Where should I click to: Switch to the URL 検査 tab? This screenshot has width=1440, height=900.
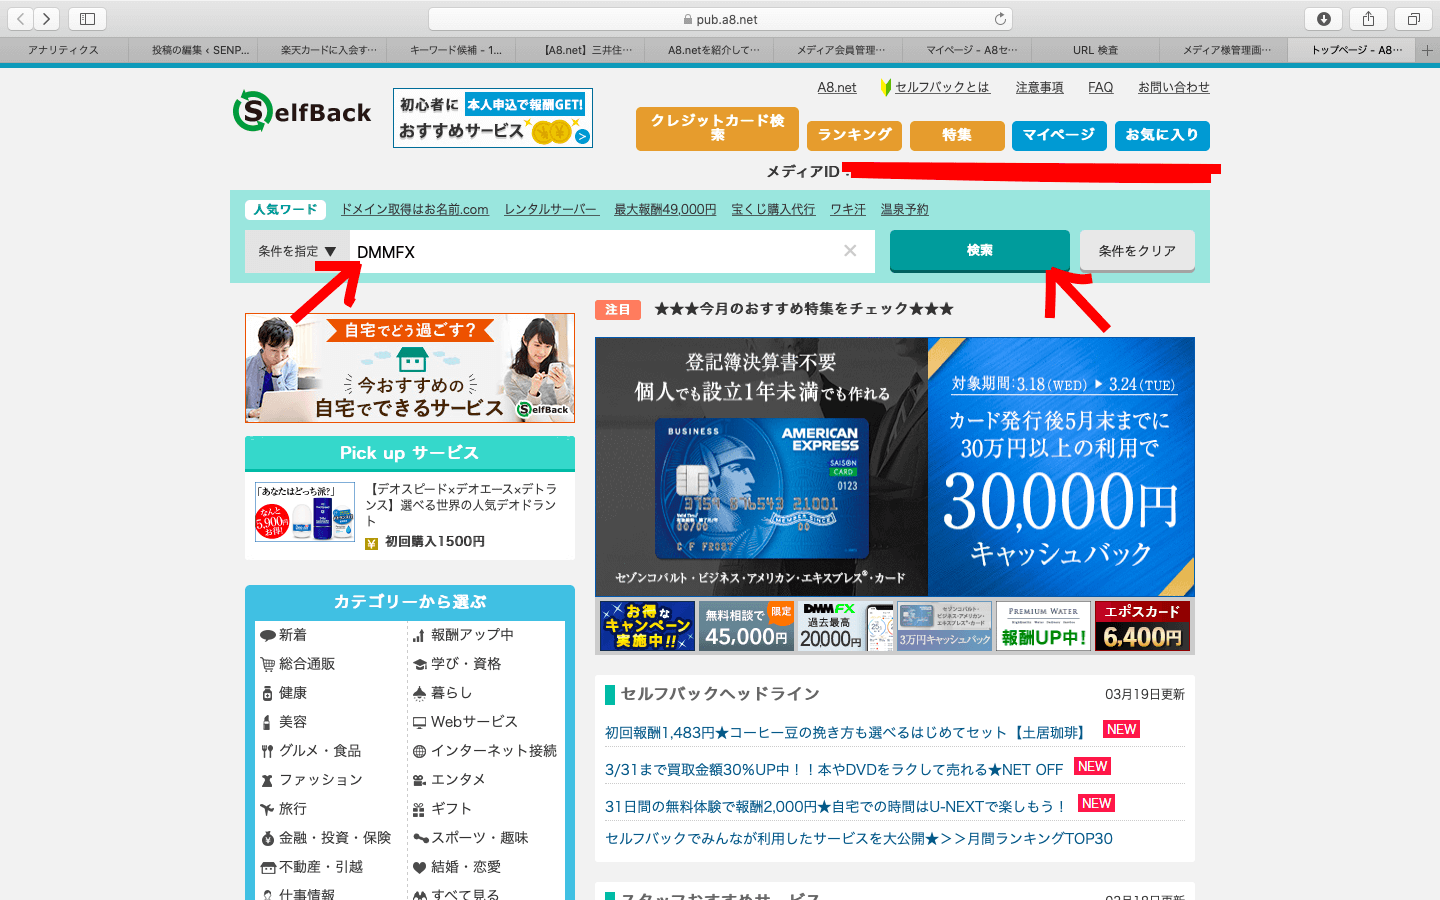click(x=1095, y=50)
